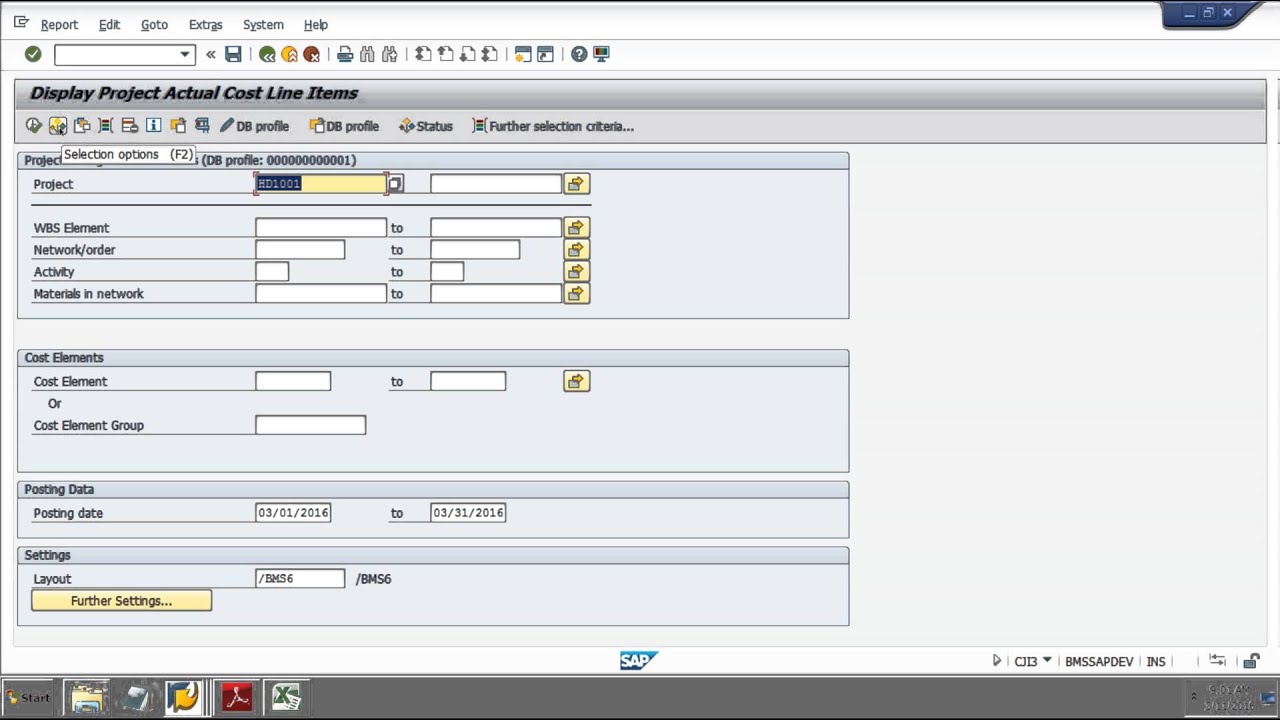Click the copy-icon DB profile button
This screenshot has height=720, width=1280.
tap(344, 126)
